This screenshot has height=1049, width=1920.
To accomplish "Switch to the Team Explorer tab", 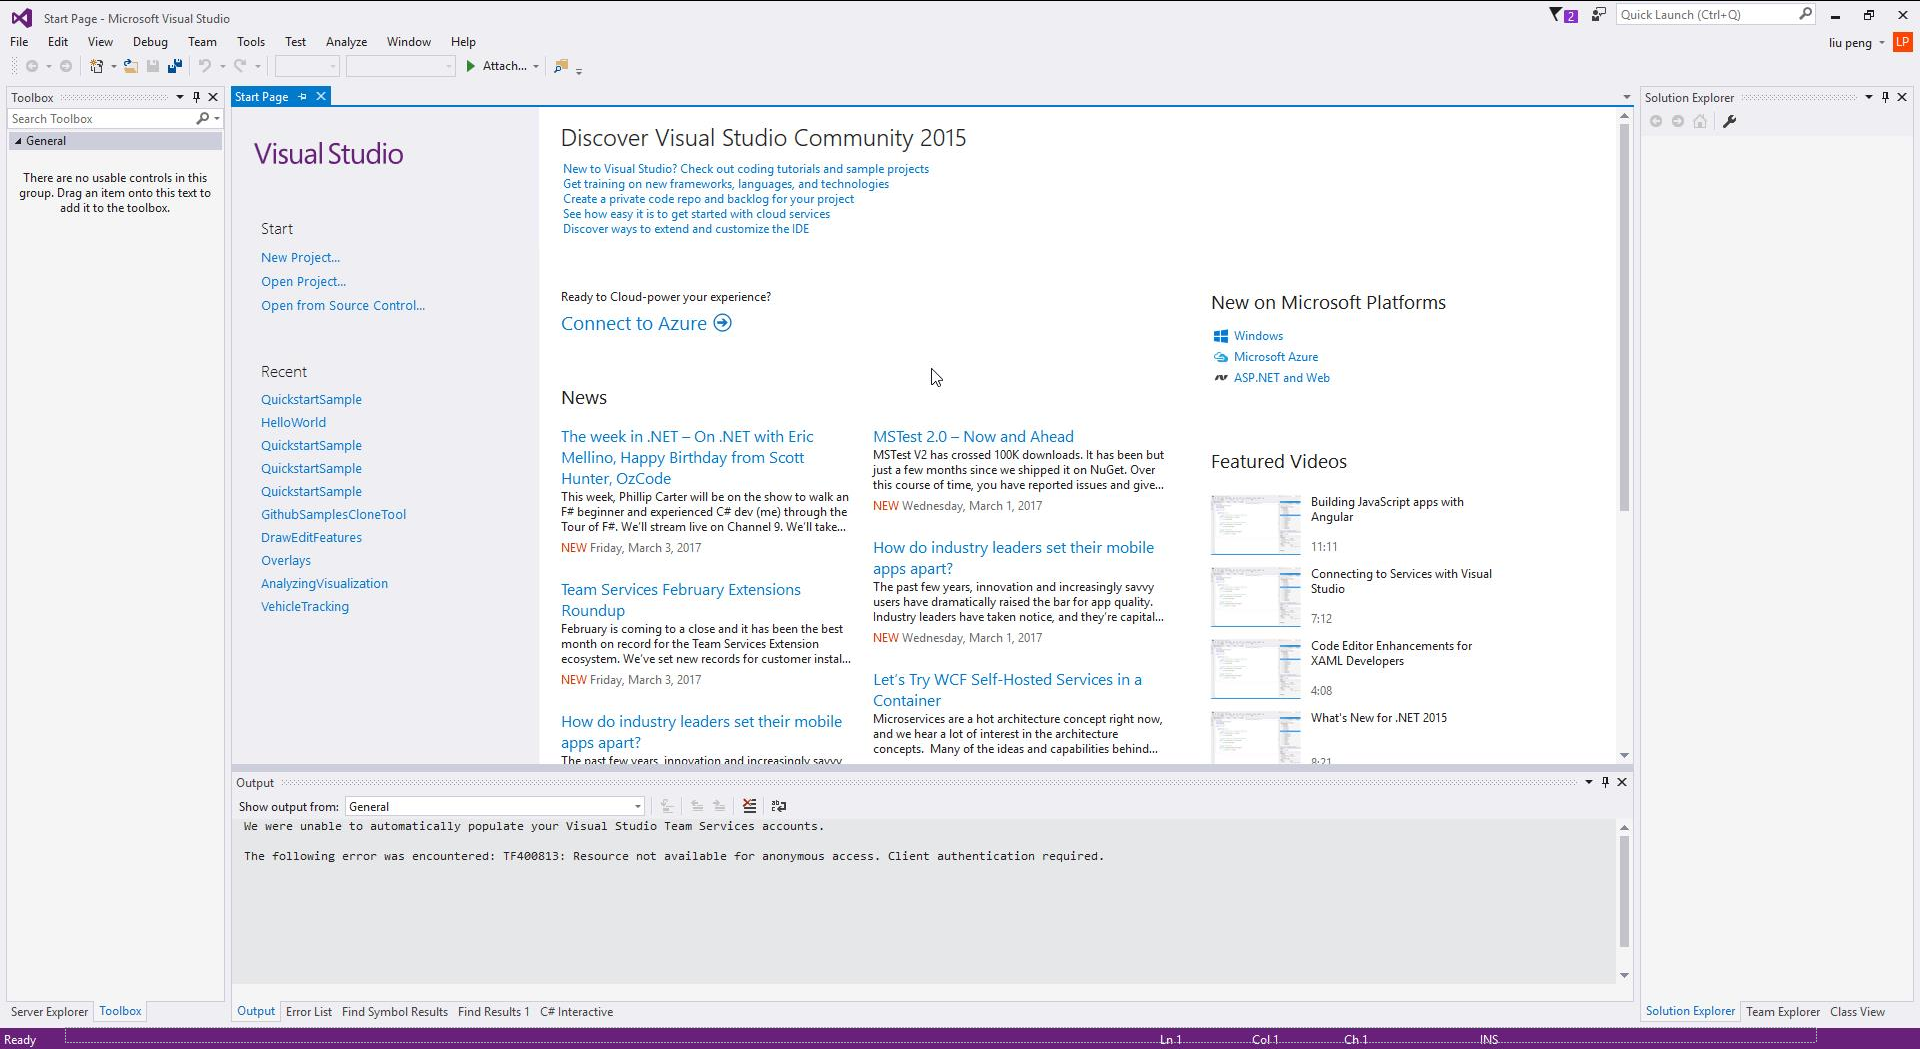I will (1783, 1012).
